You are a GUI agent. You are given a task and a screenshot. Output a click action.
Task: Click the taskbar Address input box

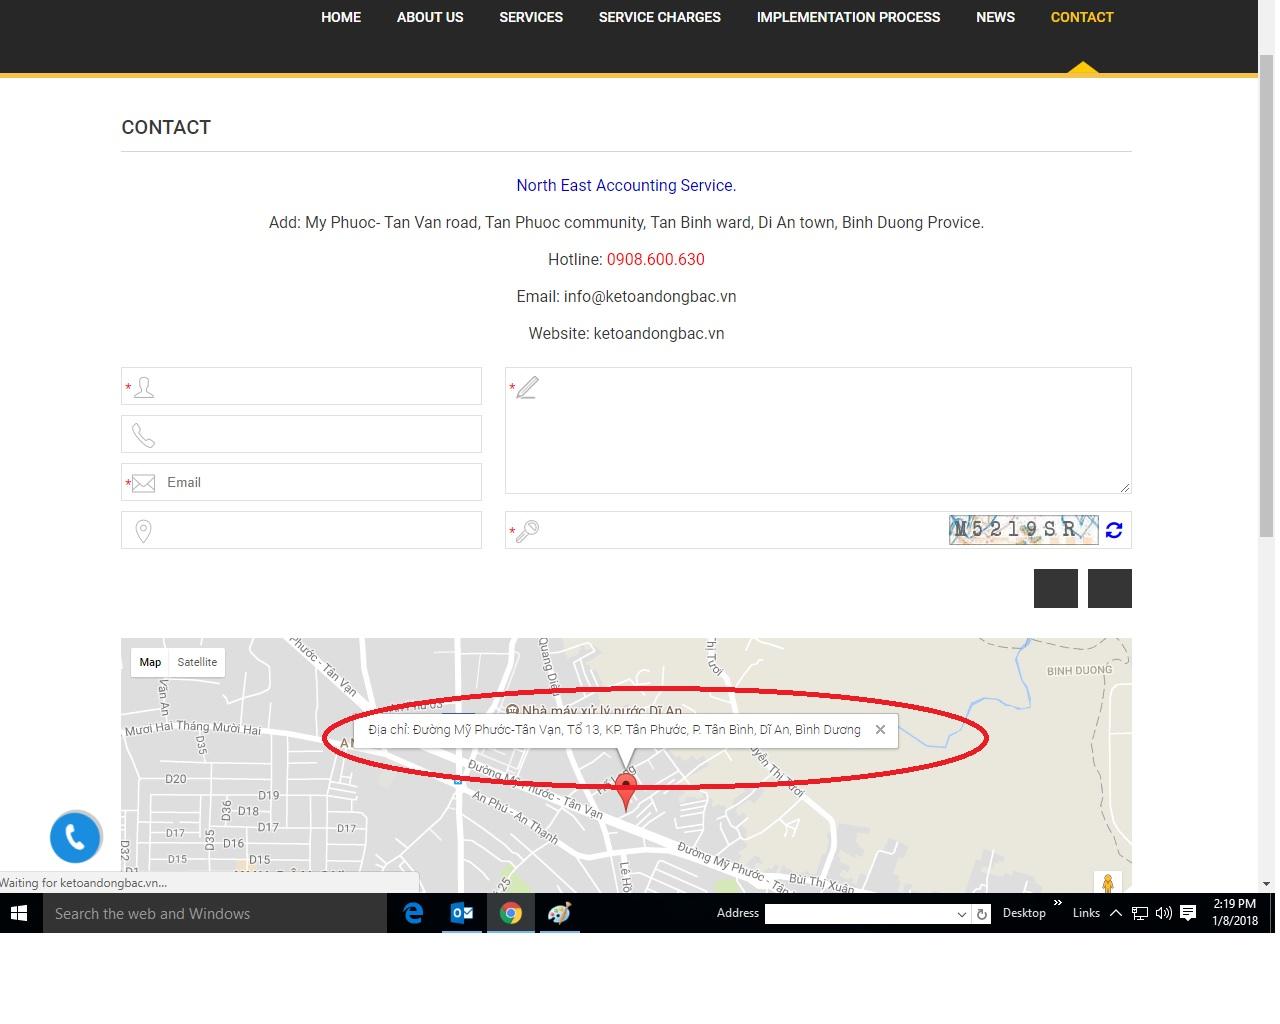click(x=860, y=914)
